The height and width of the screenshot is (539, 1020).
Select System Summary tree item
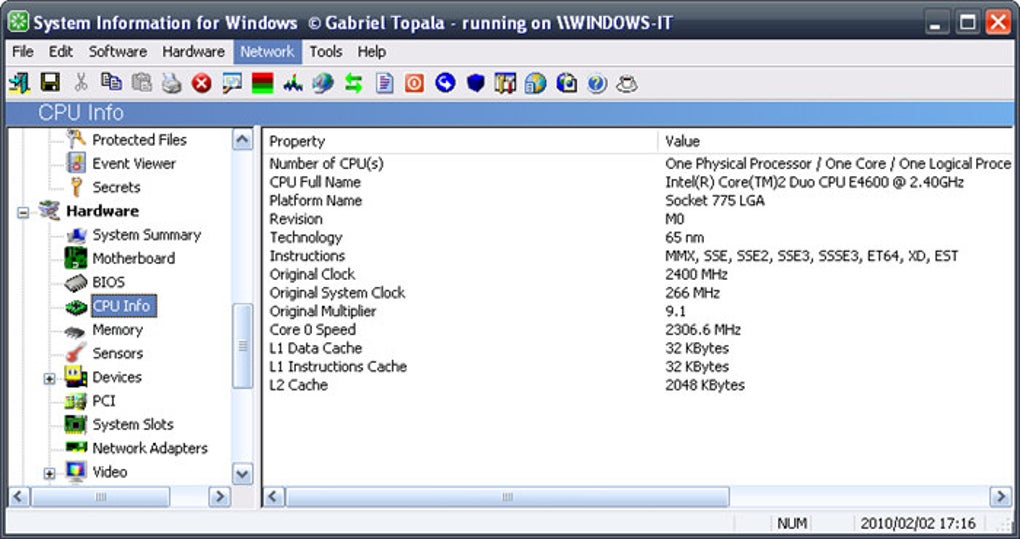point(146,235)
